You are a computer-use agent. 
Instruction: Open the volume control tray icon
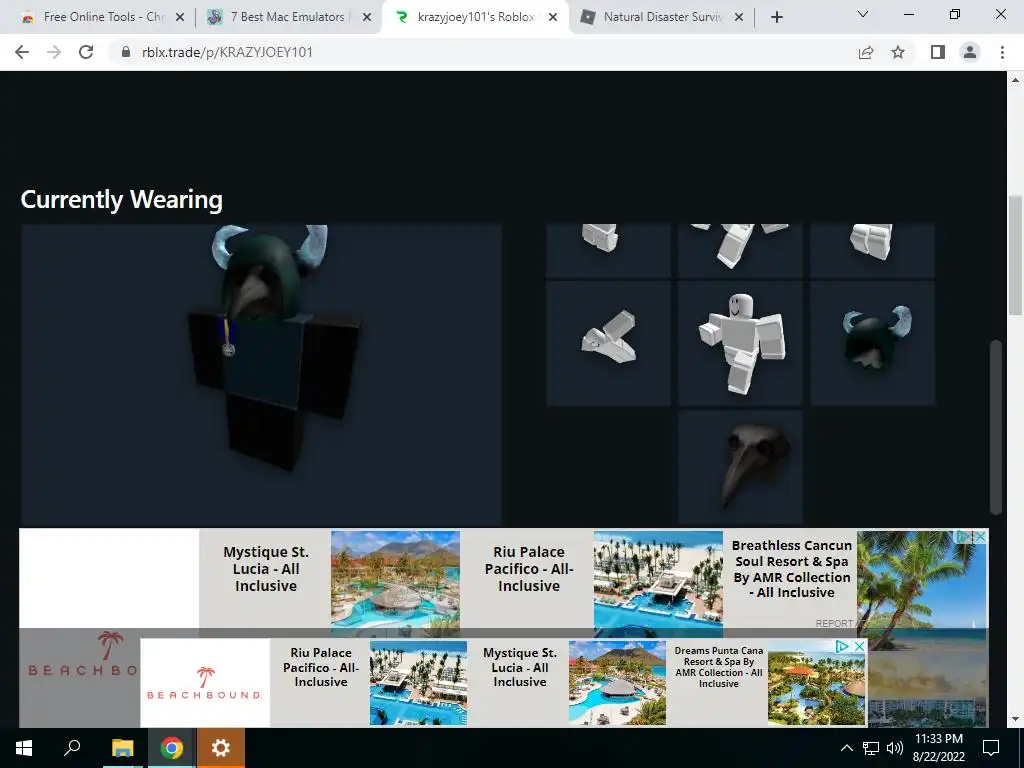tap(895, 748)
